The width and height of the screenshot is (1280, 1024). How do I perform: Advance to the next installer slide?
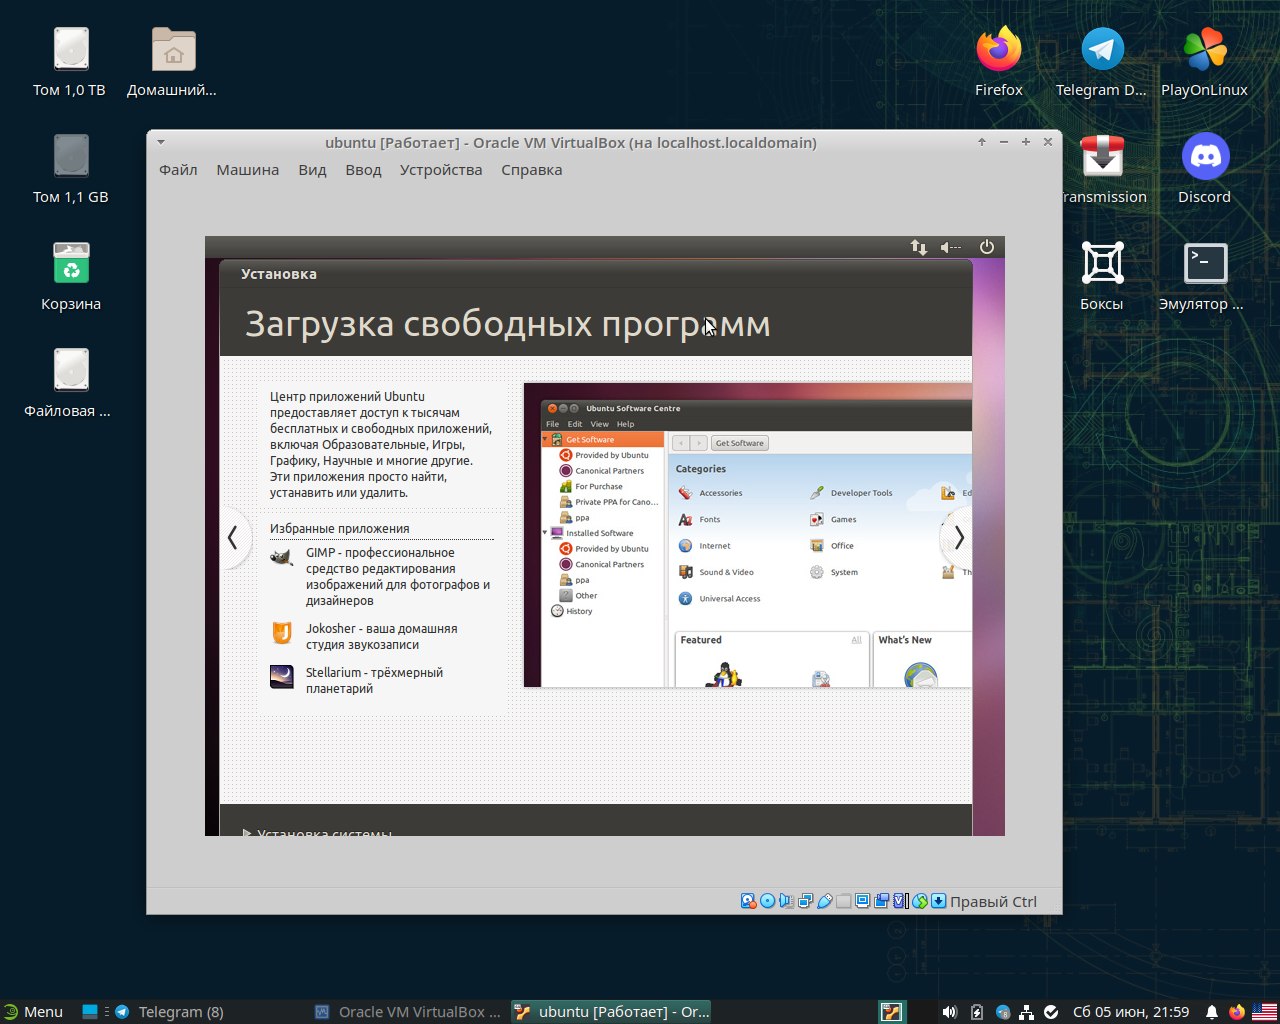(958, 538)
